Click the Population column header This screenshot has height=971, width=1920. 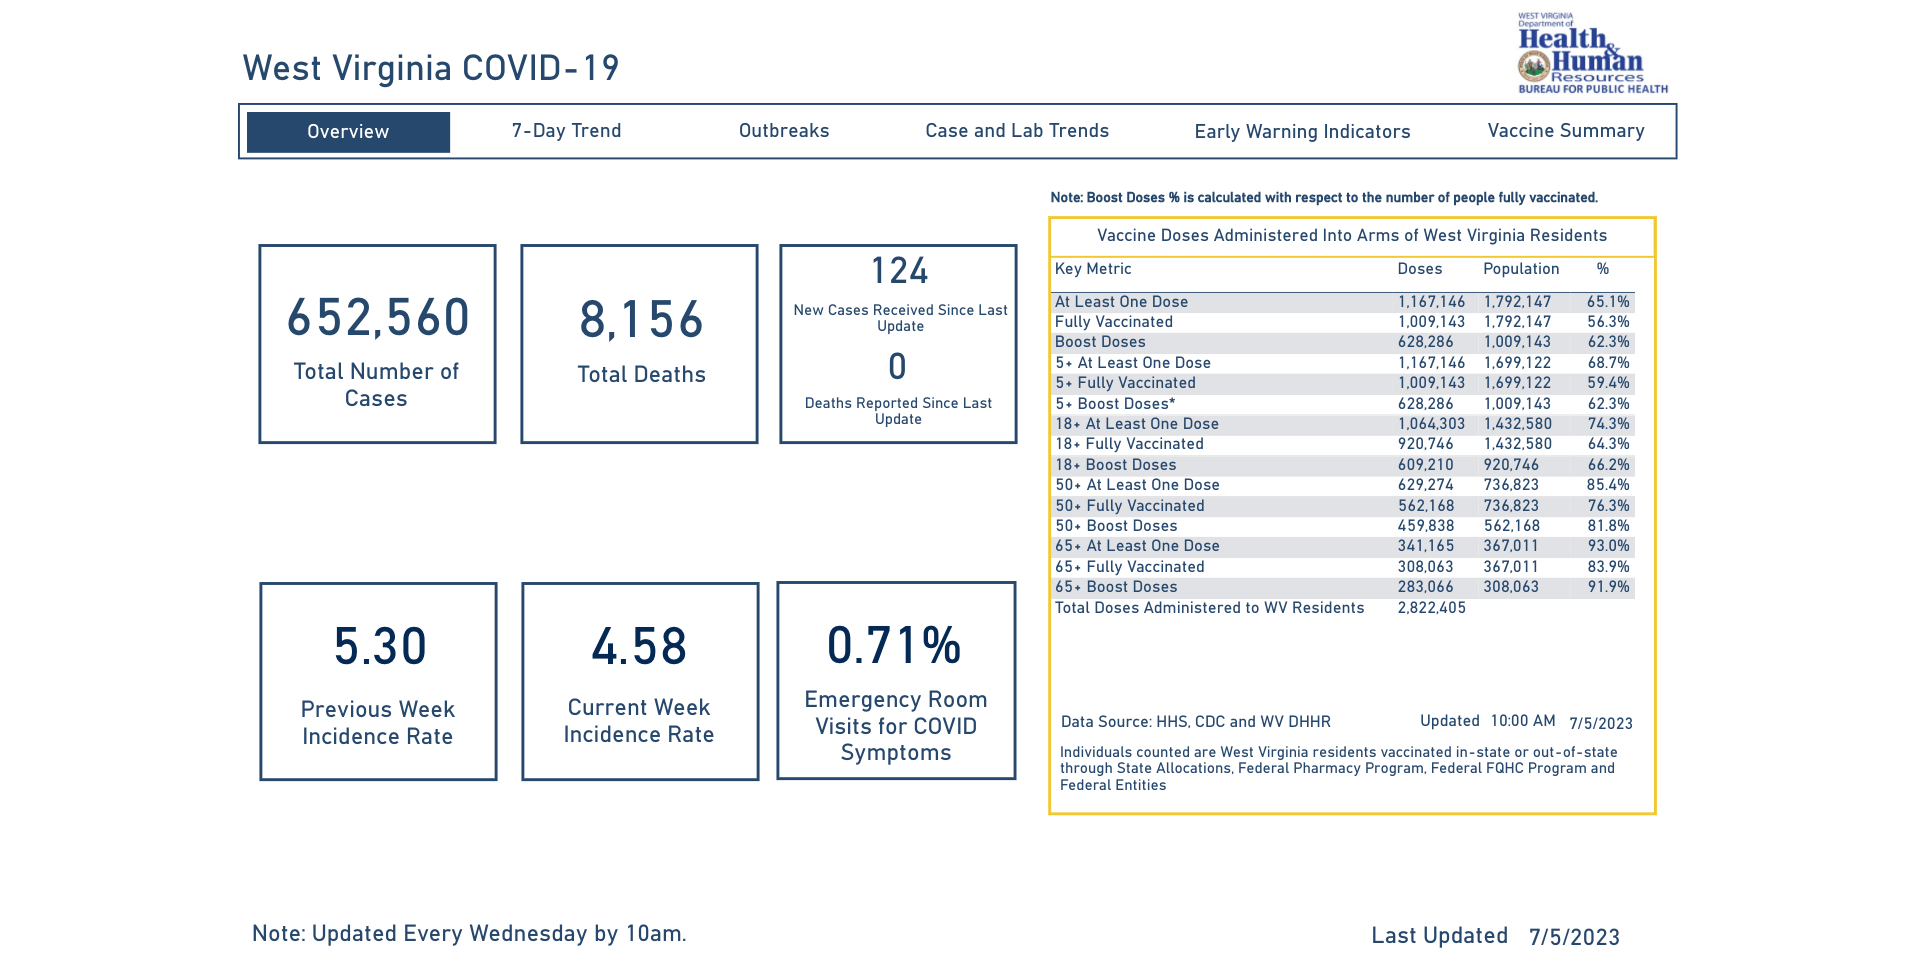[1521, 269]
